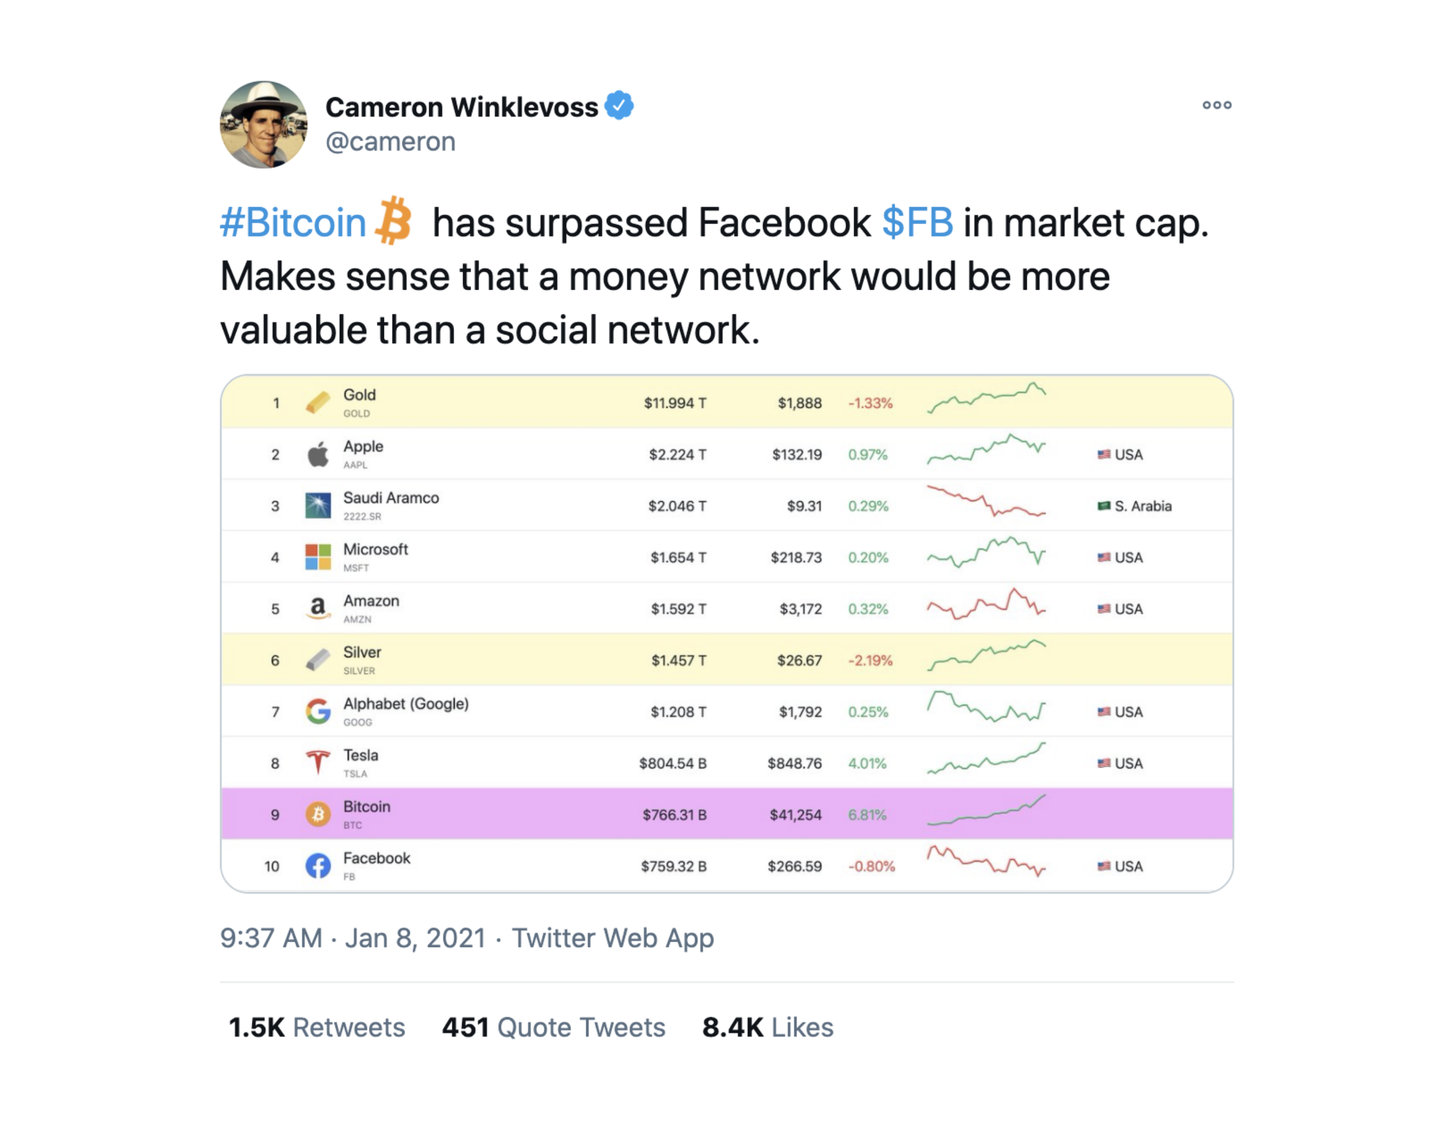This screenshot has width=1456, height=1132.
Task: Click the Silver bar icon
Action: (318, 660)
